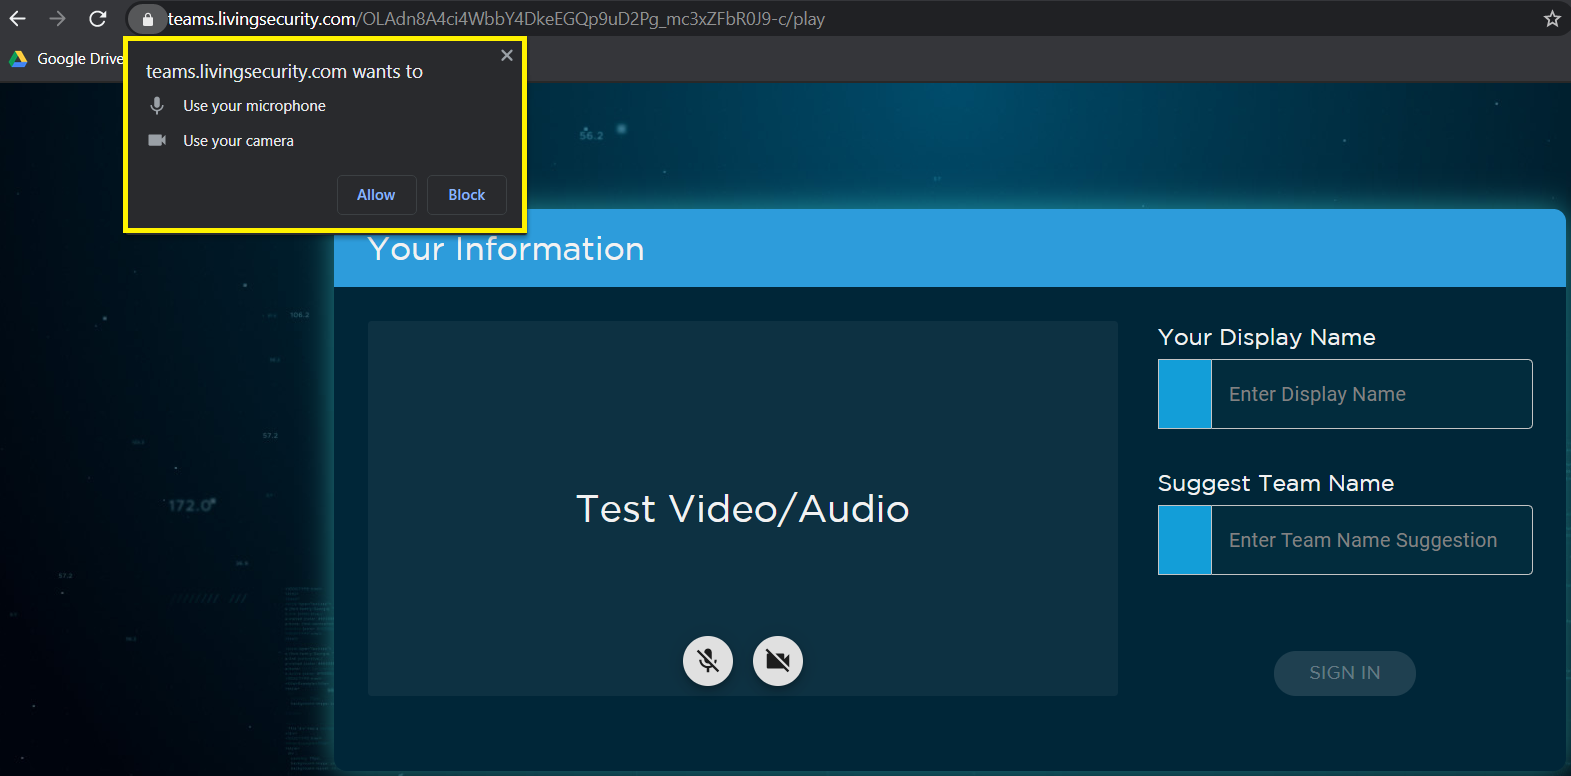Toggle the muted microphone button

(708, 661)
